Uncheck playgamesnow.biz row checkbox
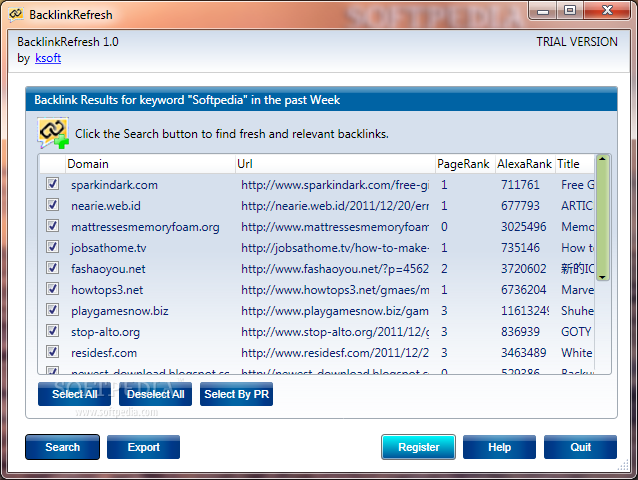 point(52,310)
